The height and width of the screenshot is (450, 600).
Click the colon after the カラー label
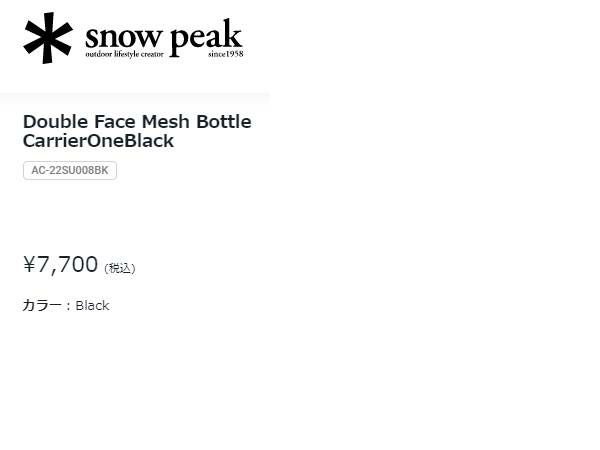(x=68, y=306)
